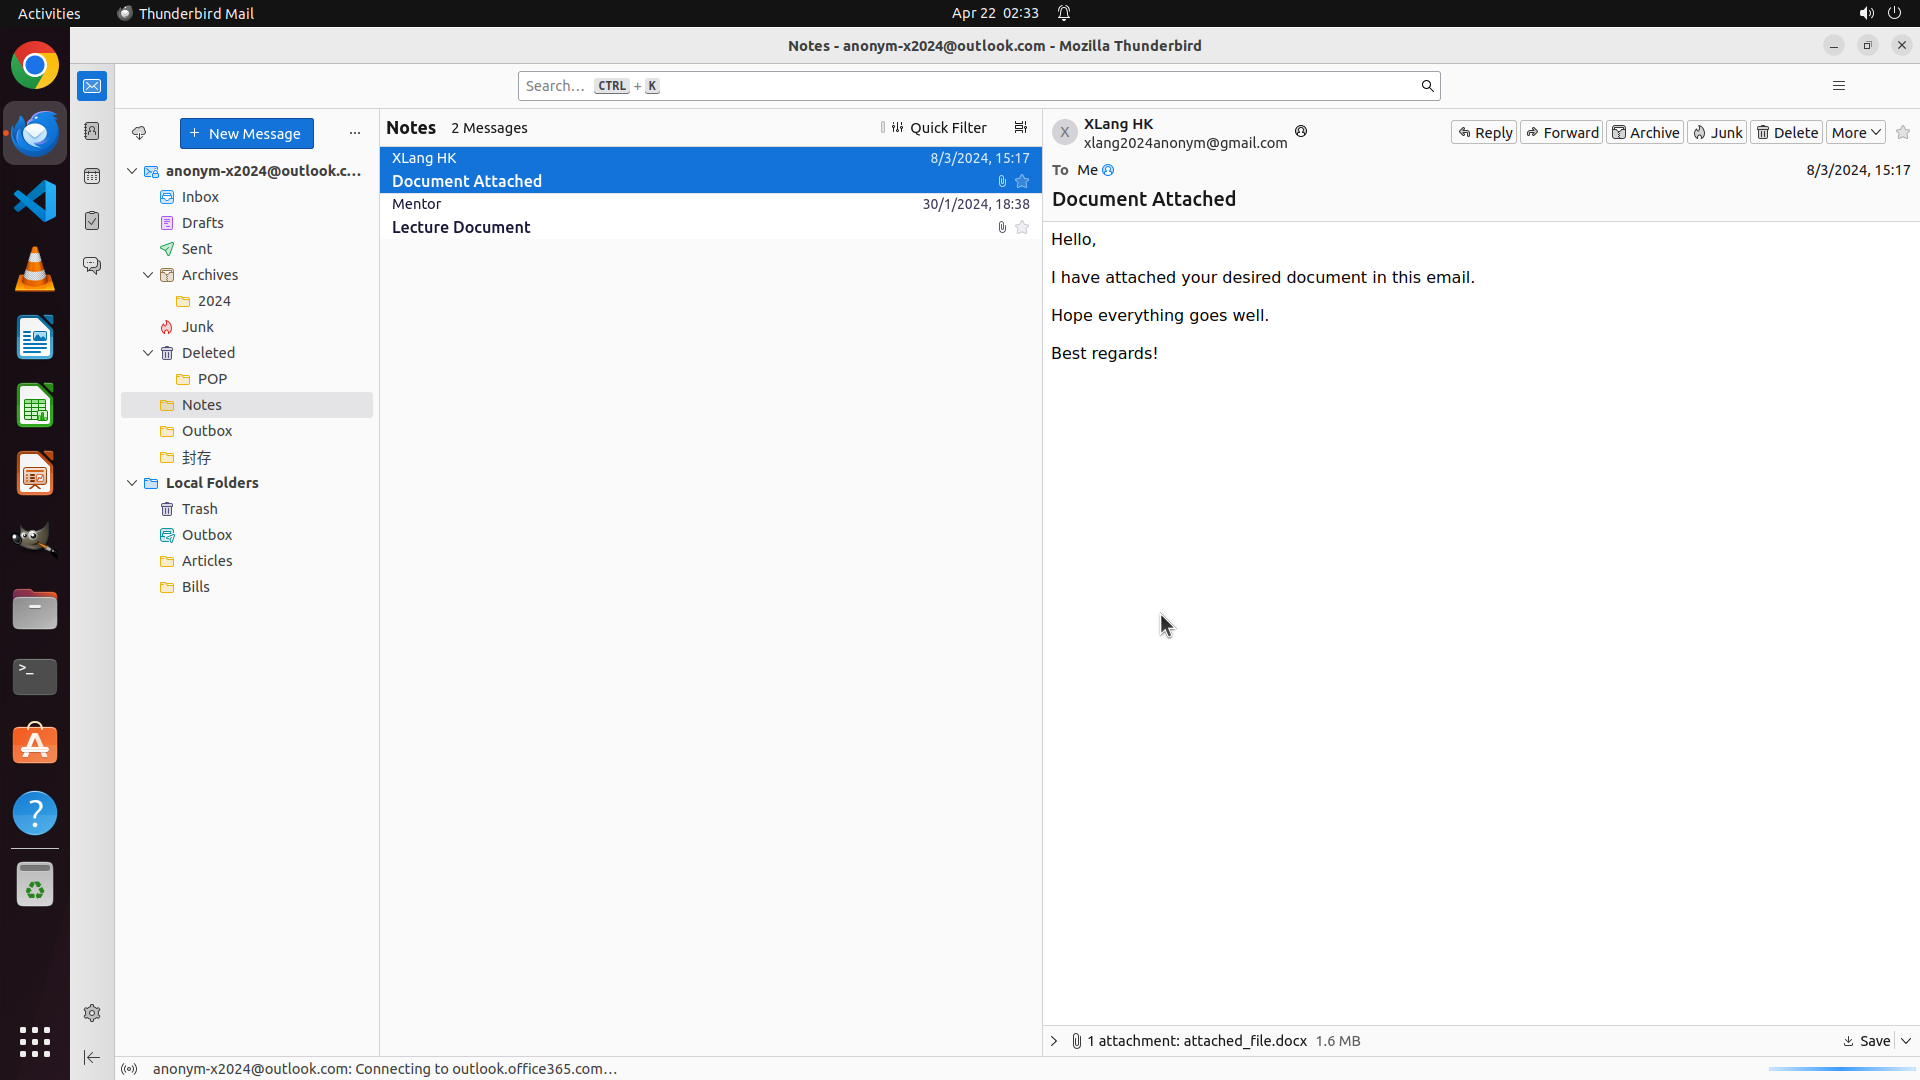
Task: Toggle the Quick Filter bar
Action: click(938, 128)
